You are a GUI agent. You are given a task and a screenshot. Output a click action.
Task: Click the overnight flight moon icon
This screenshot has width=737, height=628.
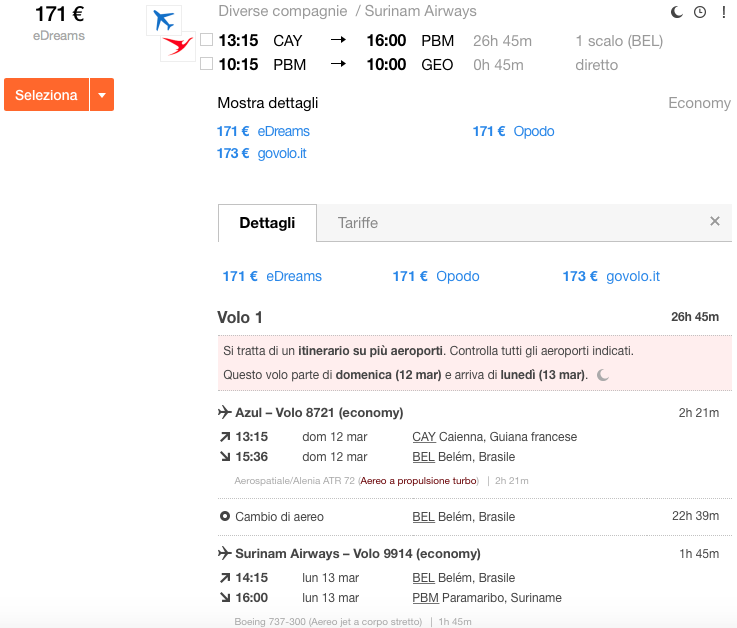point(676,12)
